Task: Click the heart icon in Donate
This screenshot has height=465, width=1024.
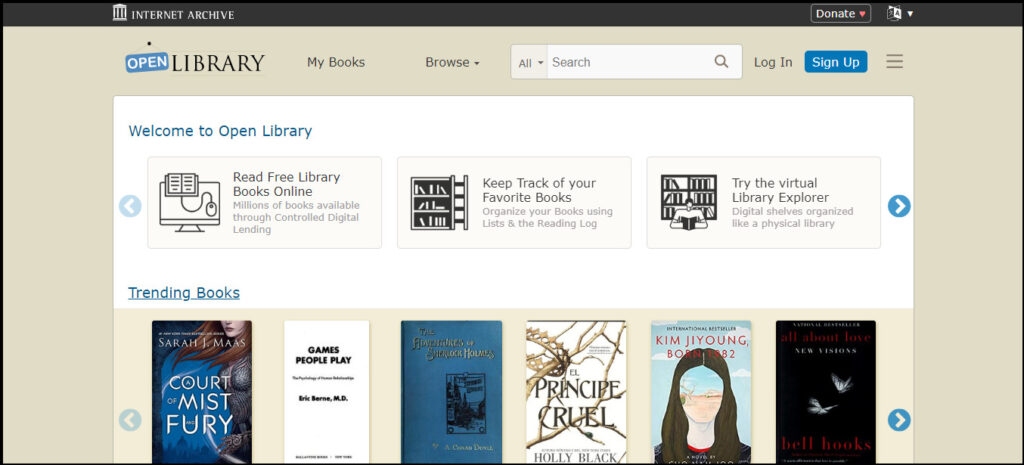Action: [x=862, y=14]
